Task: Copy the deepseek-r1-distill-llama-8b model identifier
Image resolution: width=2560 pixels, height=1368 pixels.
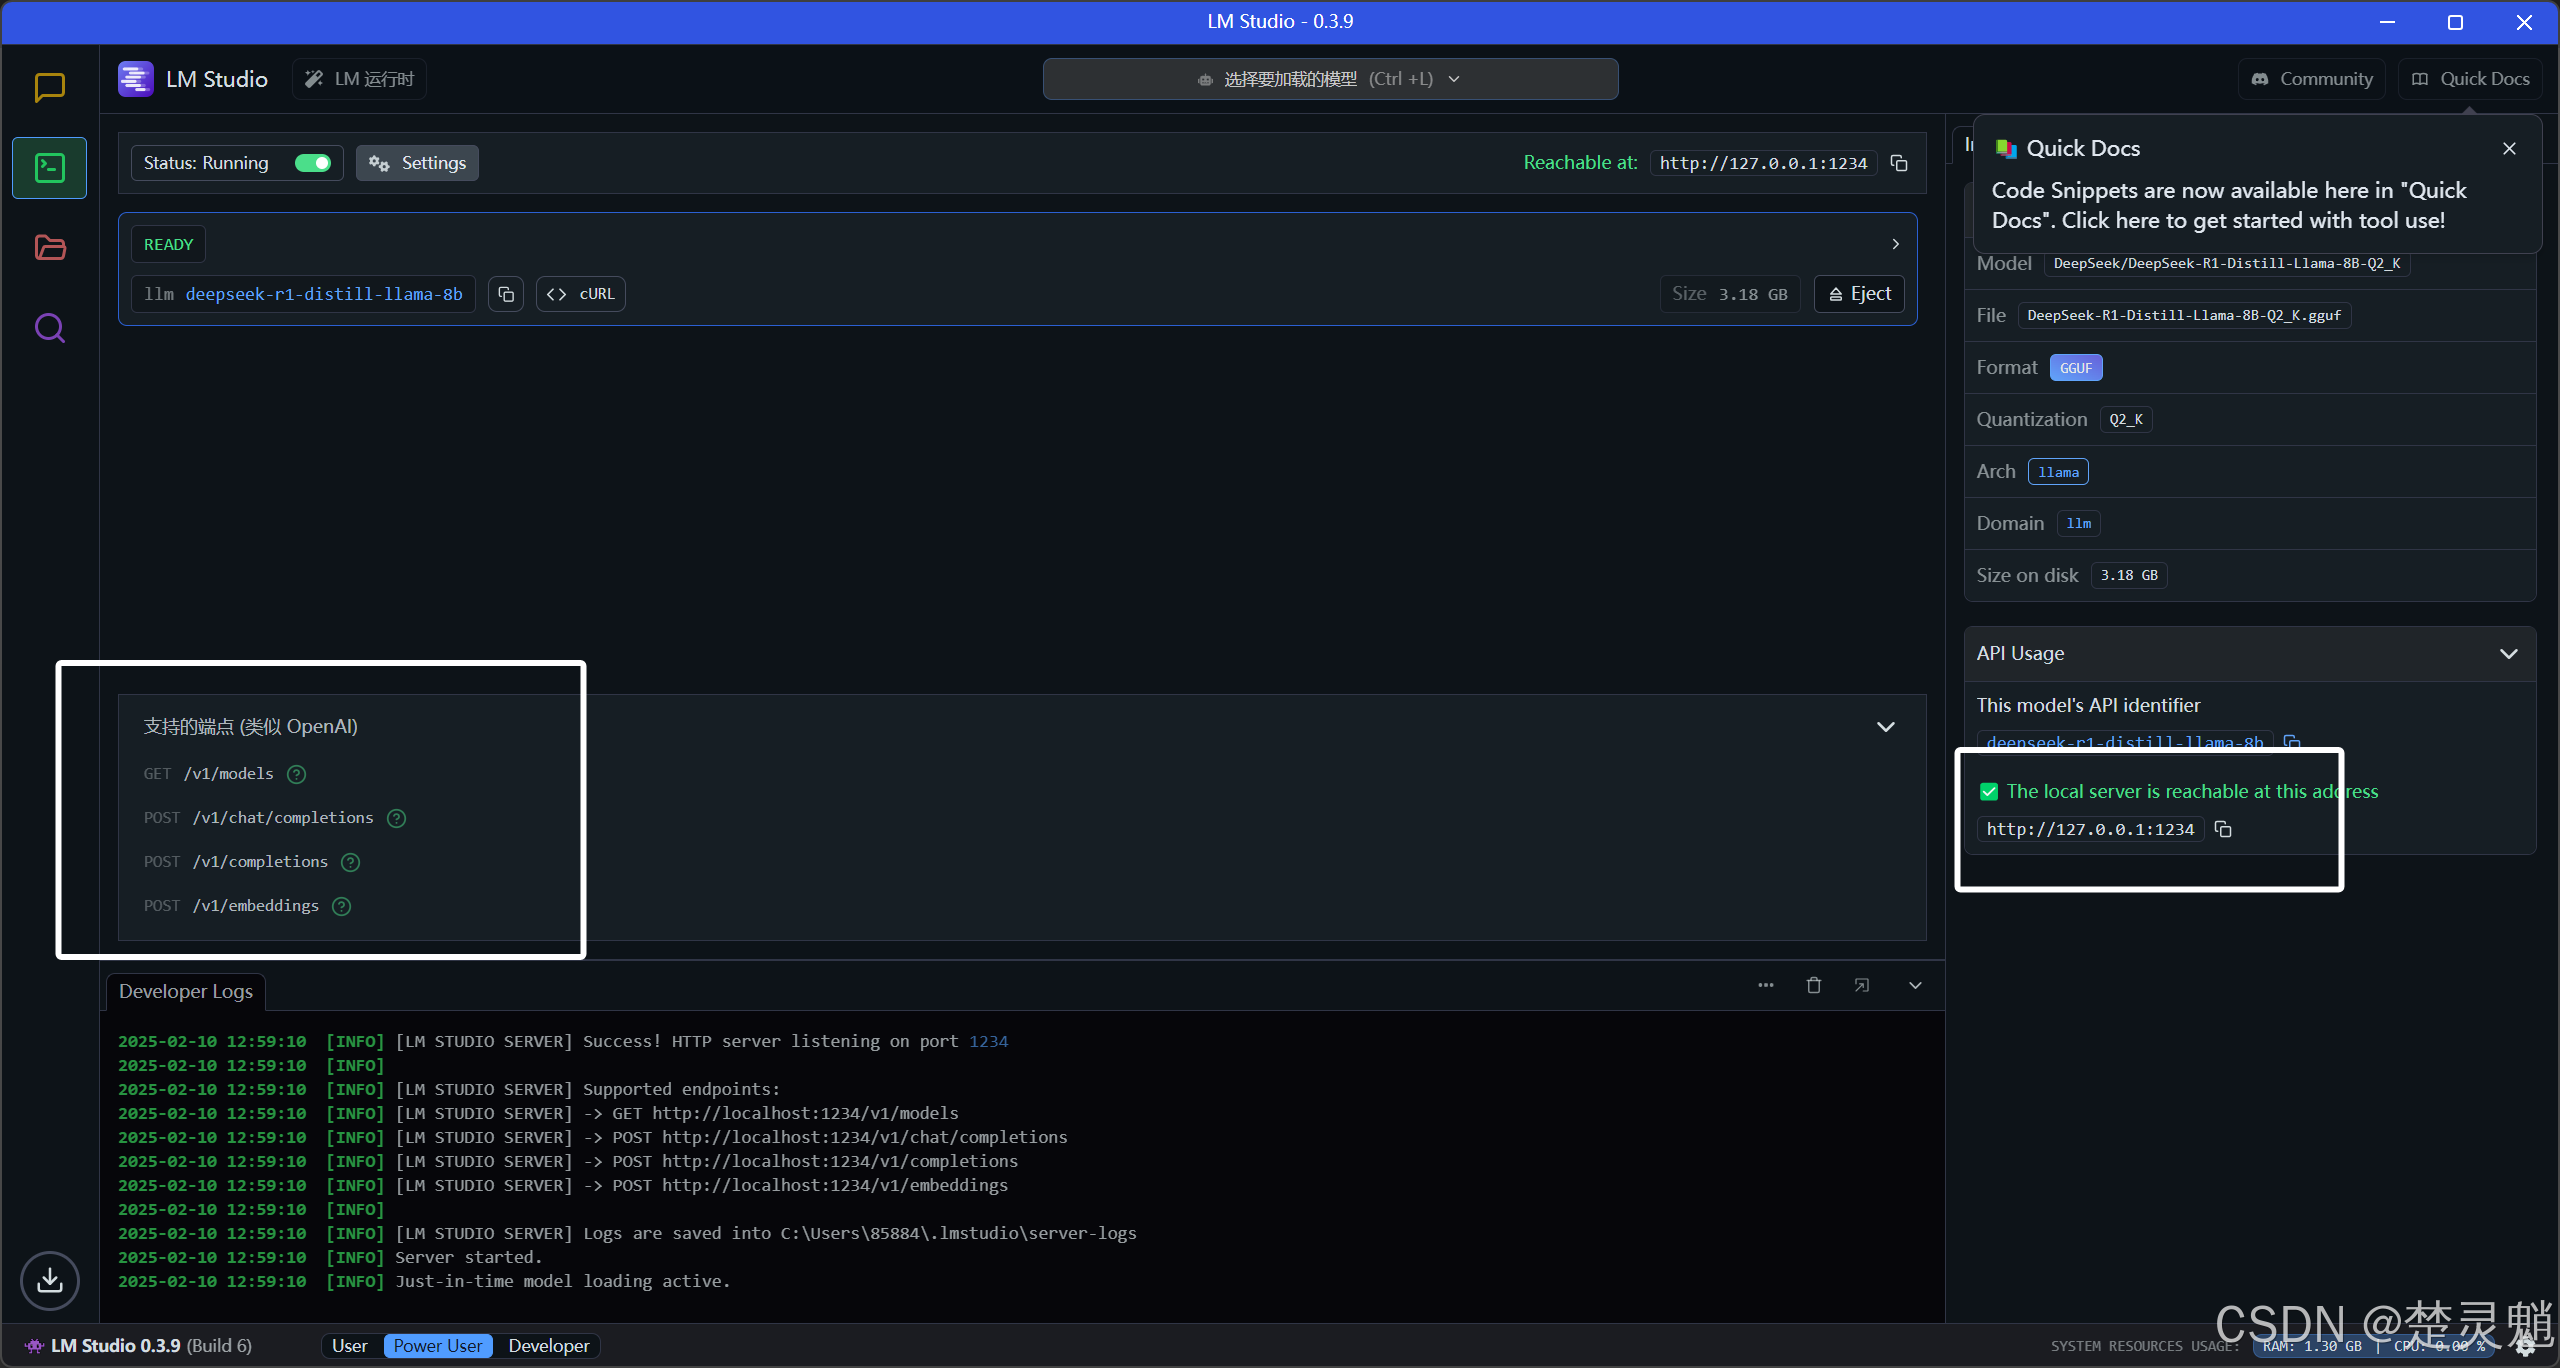Action: point(506,294)
